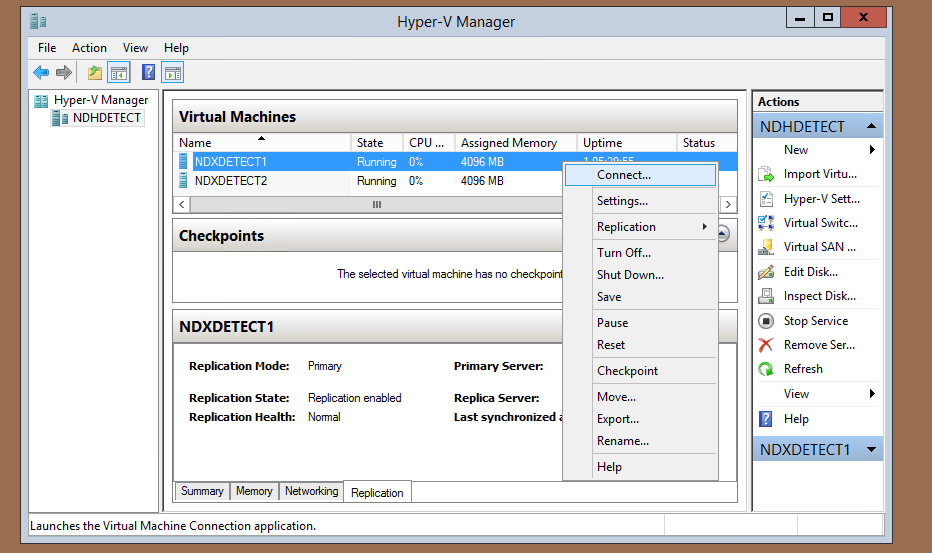Expand the NDXDETECT1 actions section
The image size is (932, 553).
click(x=871, y=450)
